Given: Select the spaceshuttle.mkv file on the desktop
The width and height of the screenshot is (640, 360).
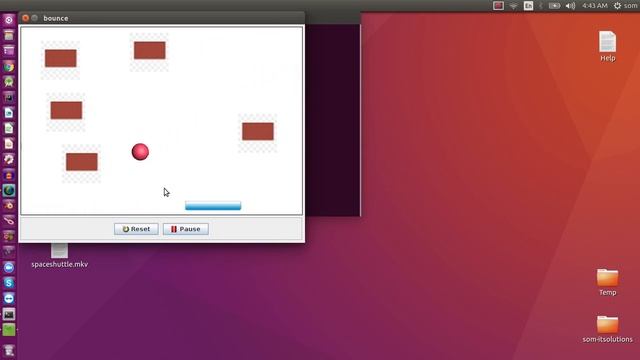Looking at the screenshot, I should click(60, 256).
